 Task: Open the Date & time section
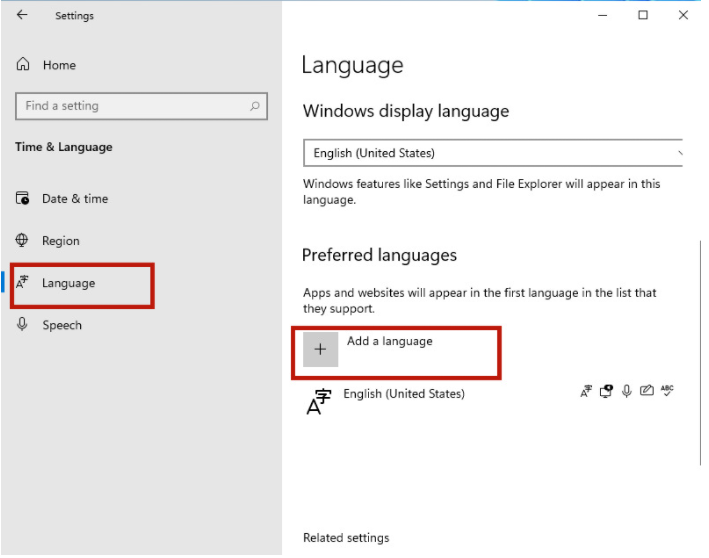pyautogui.click(x=74, y=199)
